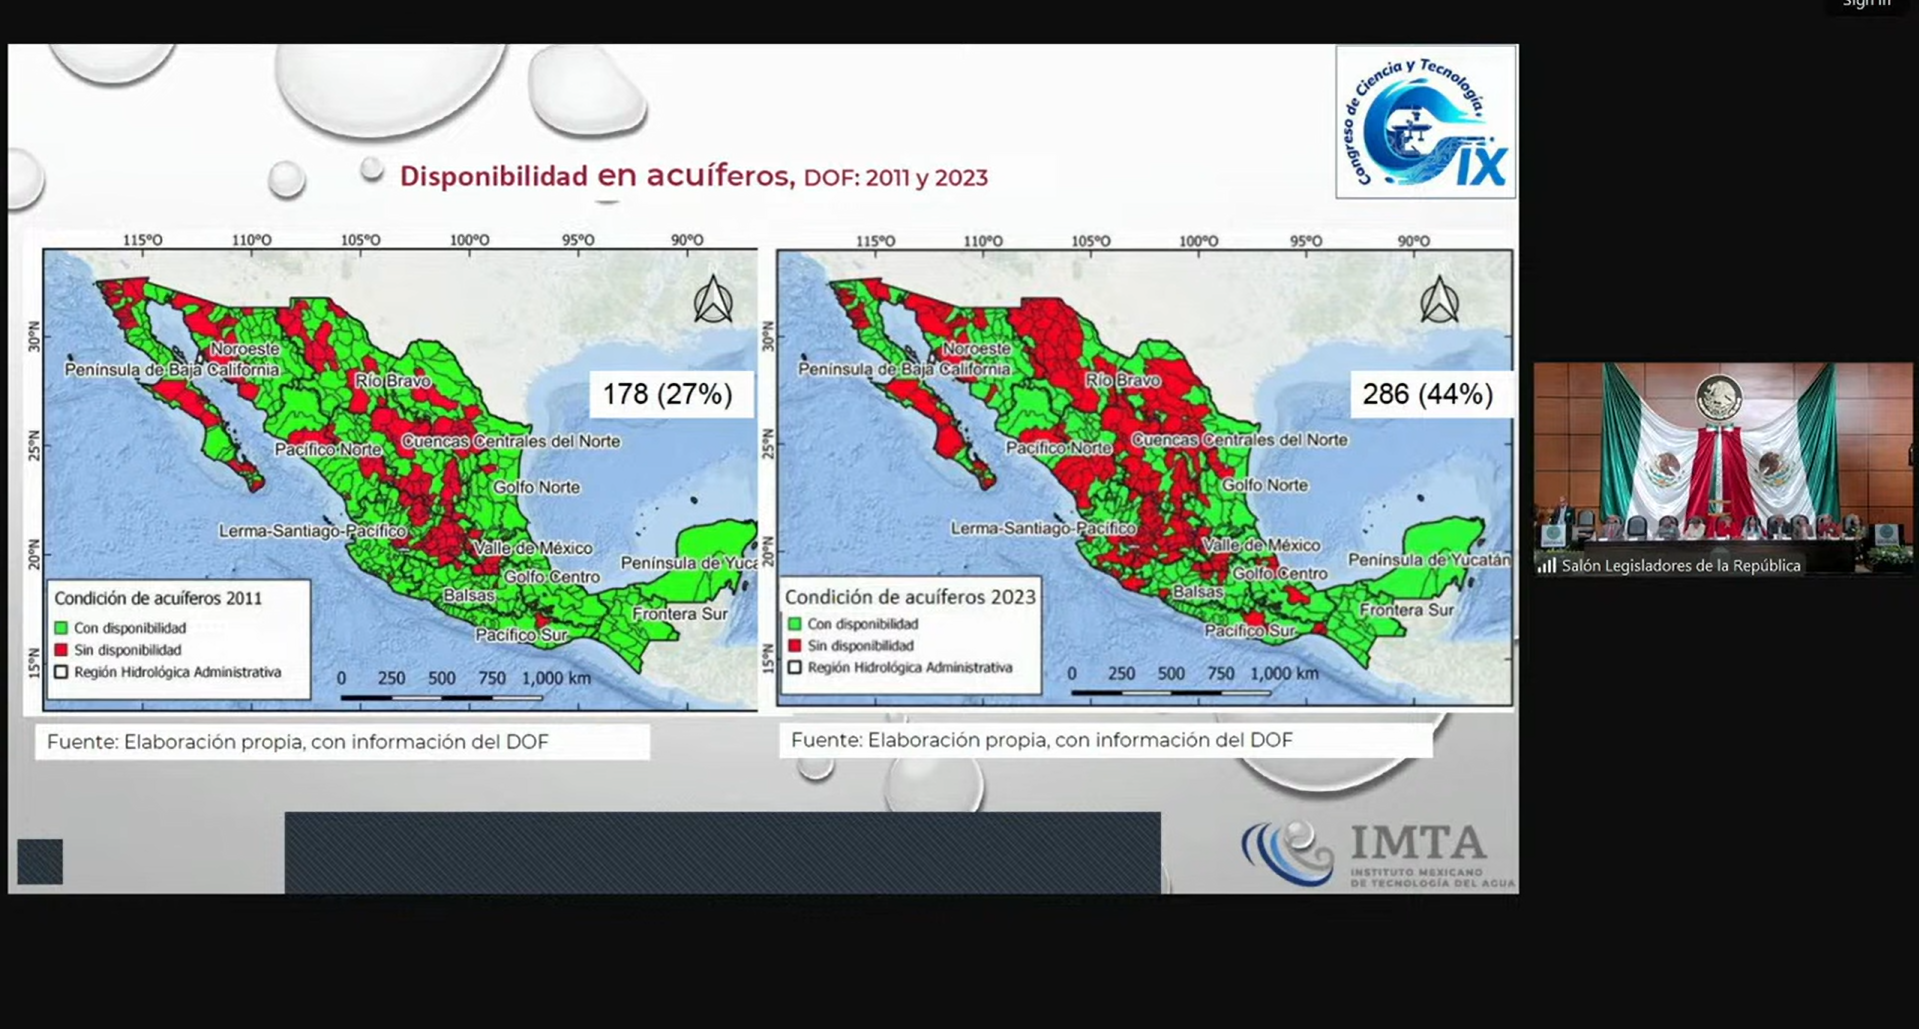
Task: Select the green Con disponibilidad swatch in 2011 legend
Action: [61, 628]
